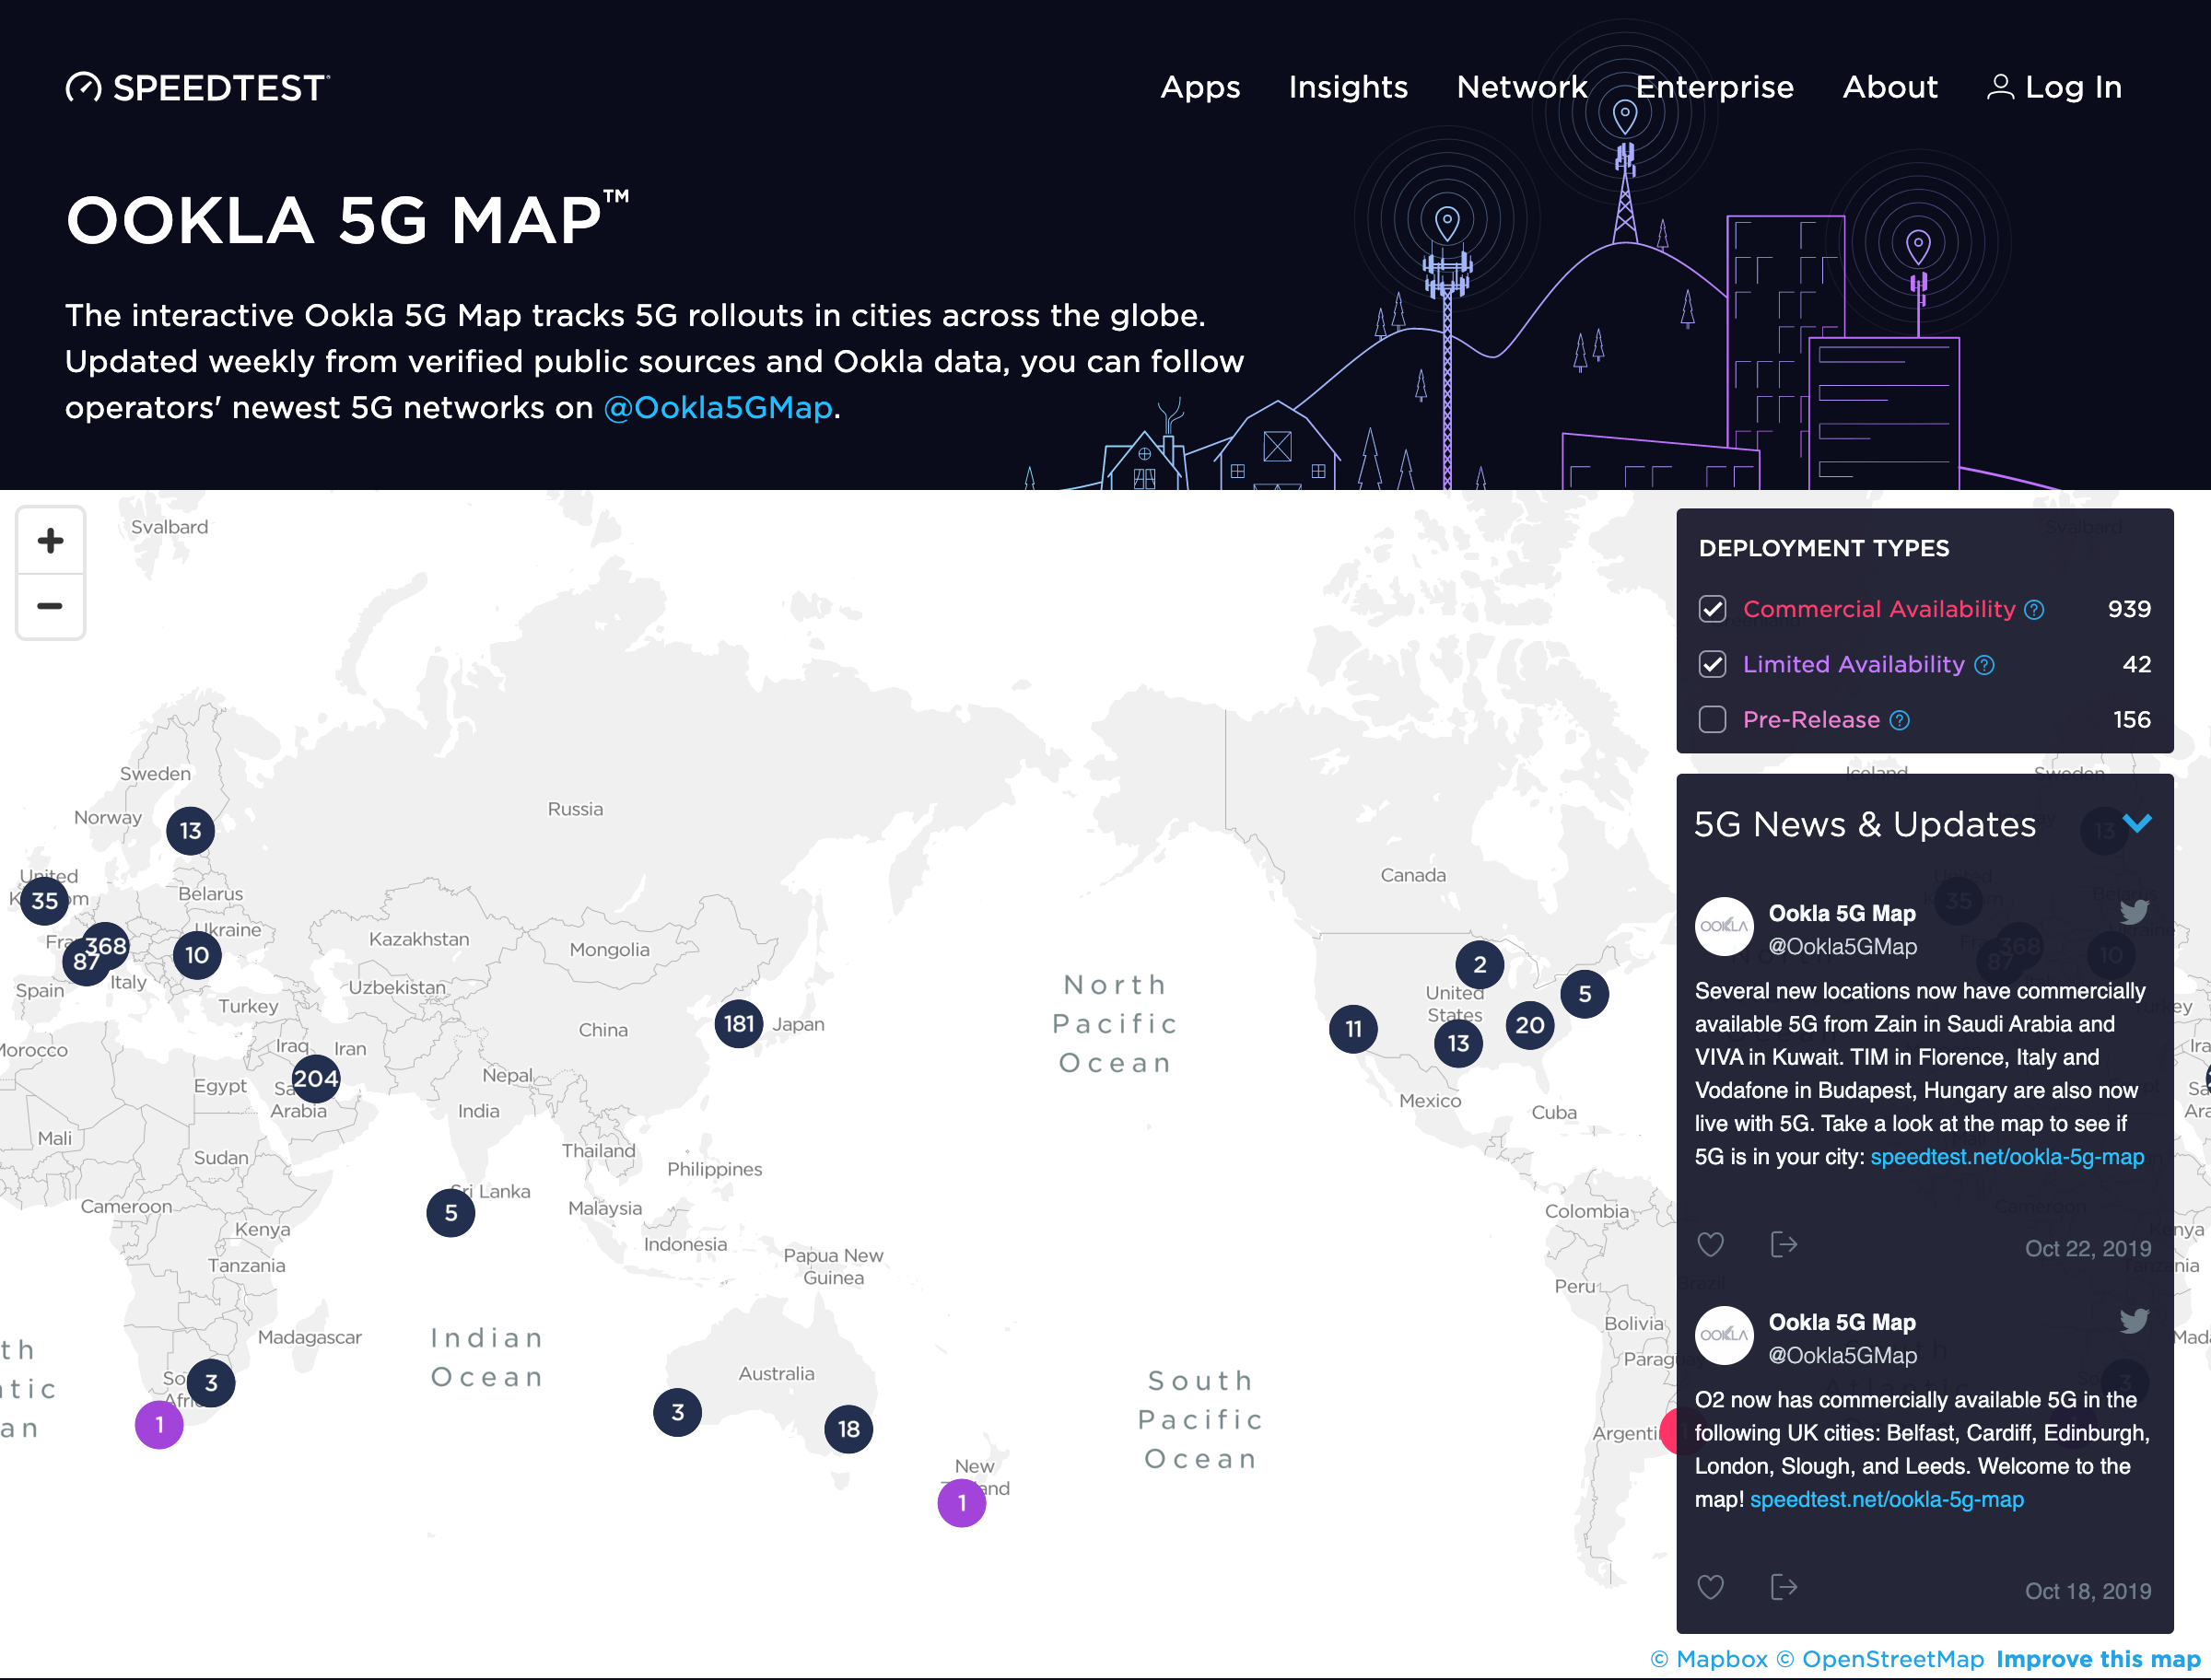Open the Network menu
The image size is (2211, 1680).
click(x=1522, y=88)
